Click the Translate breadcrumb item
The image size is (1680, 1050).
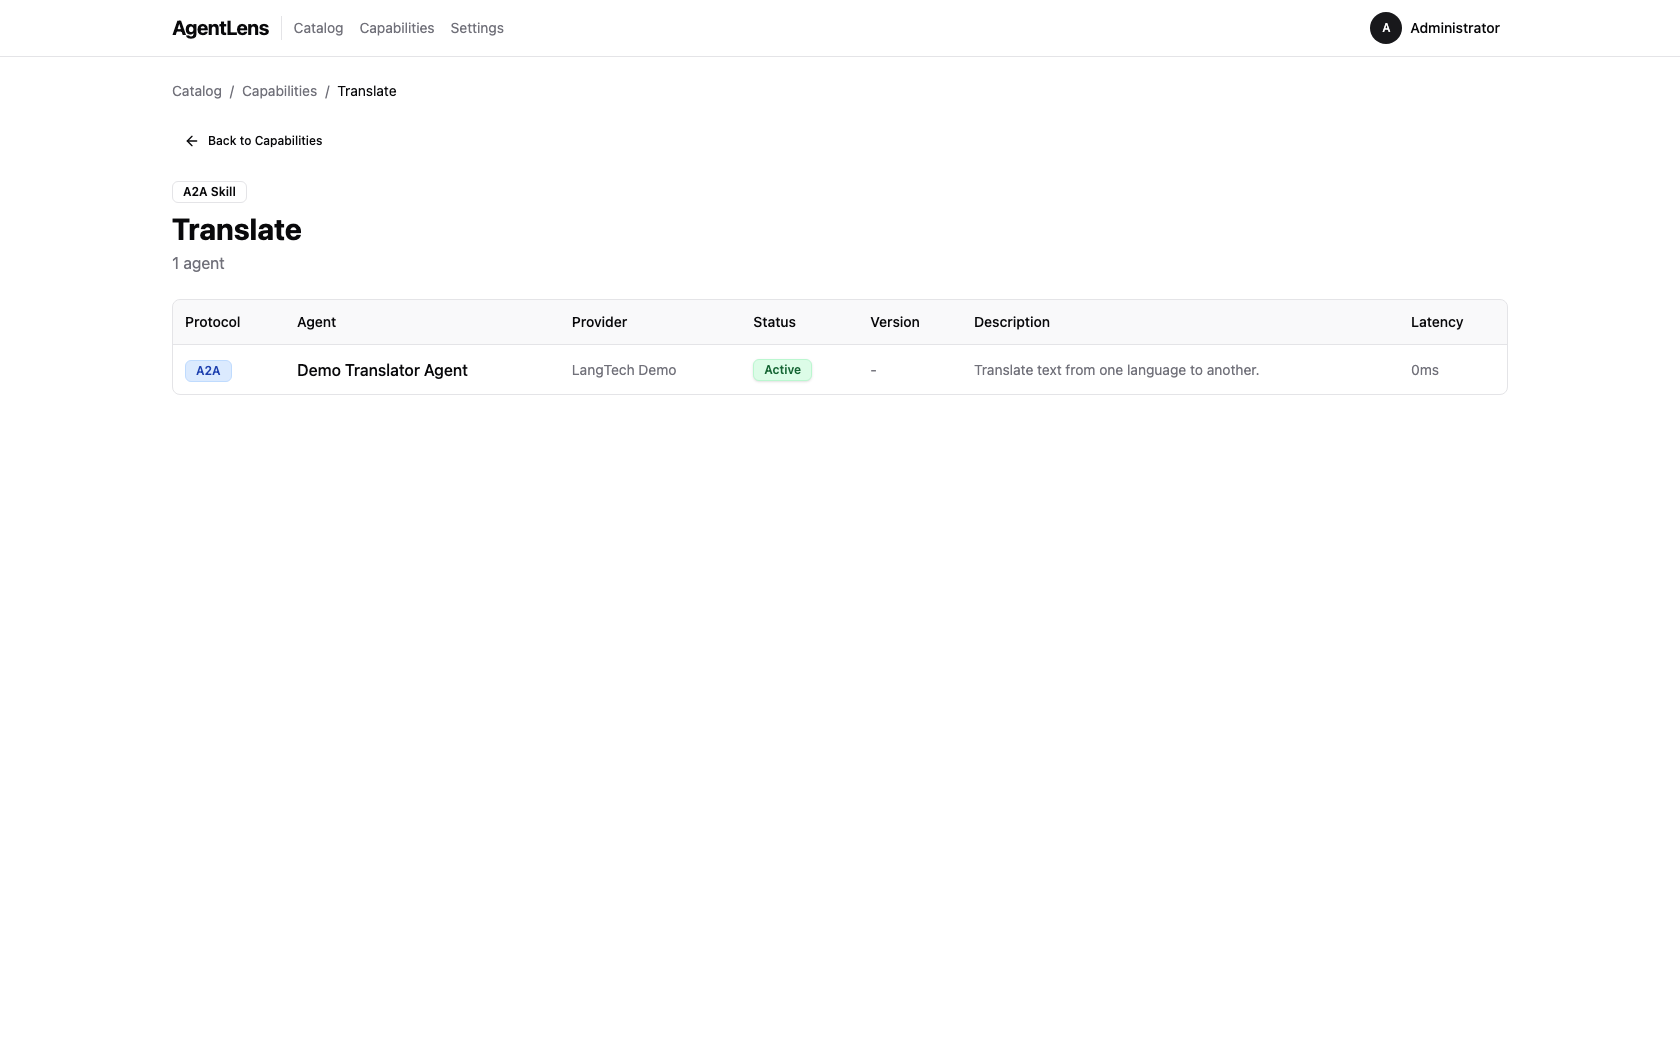point(366,91)
